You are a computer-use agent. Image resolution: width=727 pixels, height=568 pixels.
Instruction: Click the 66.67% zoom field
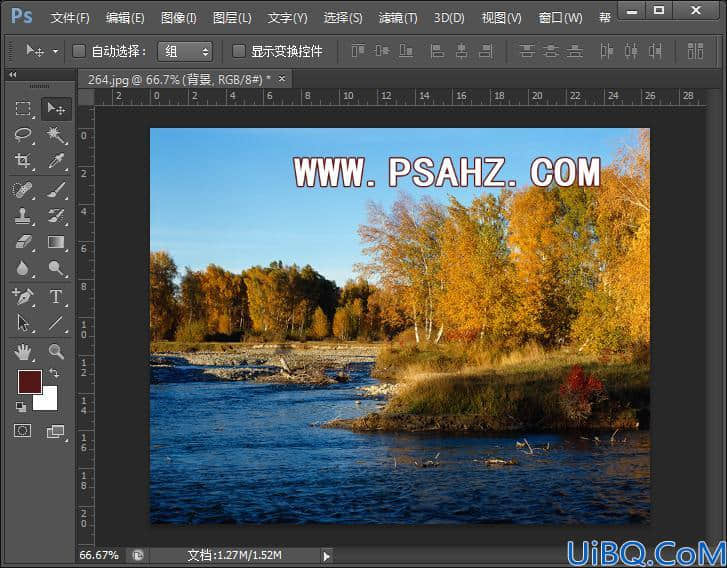(99, 555)
